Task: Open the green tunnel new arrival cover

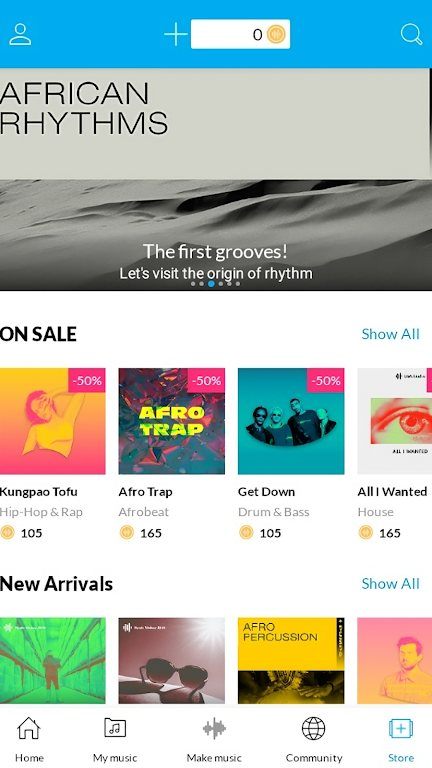Action: (52, 660)
